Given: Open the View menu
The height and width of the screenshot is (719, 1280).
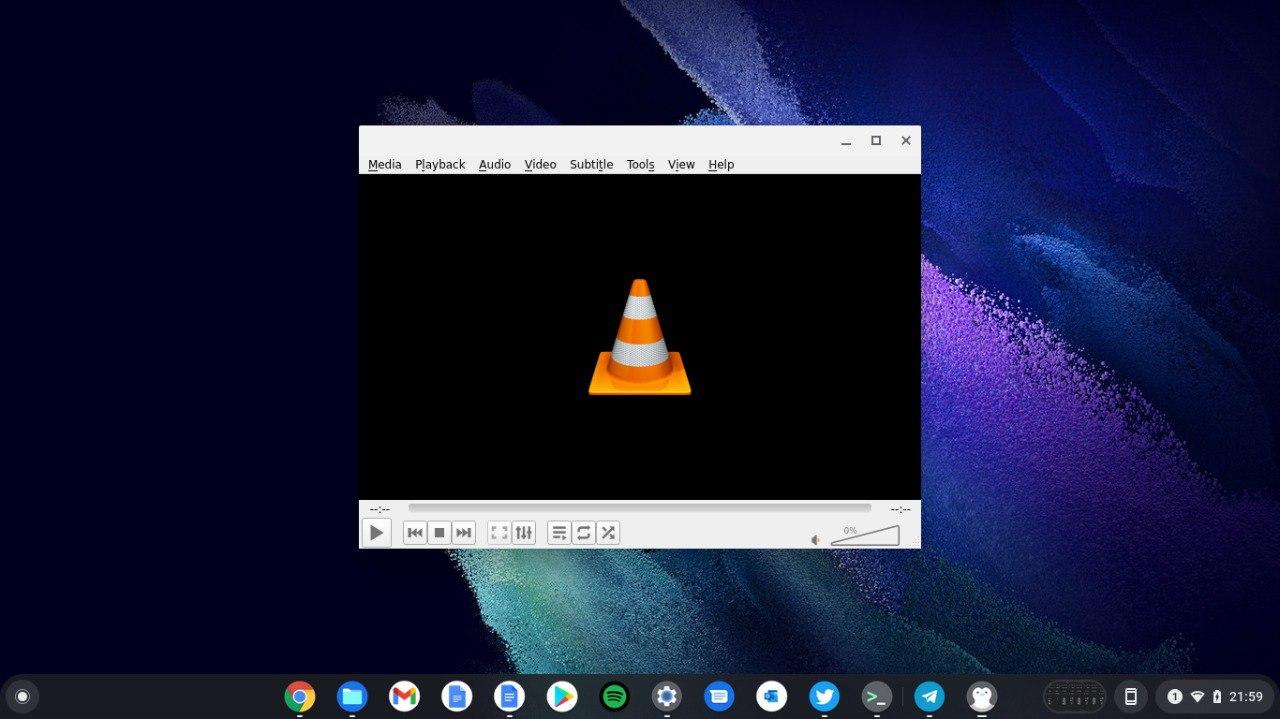Looking at the screenshot, I should point(681,165).
